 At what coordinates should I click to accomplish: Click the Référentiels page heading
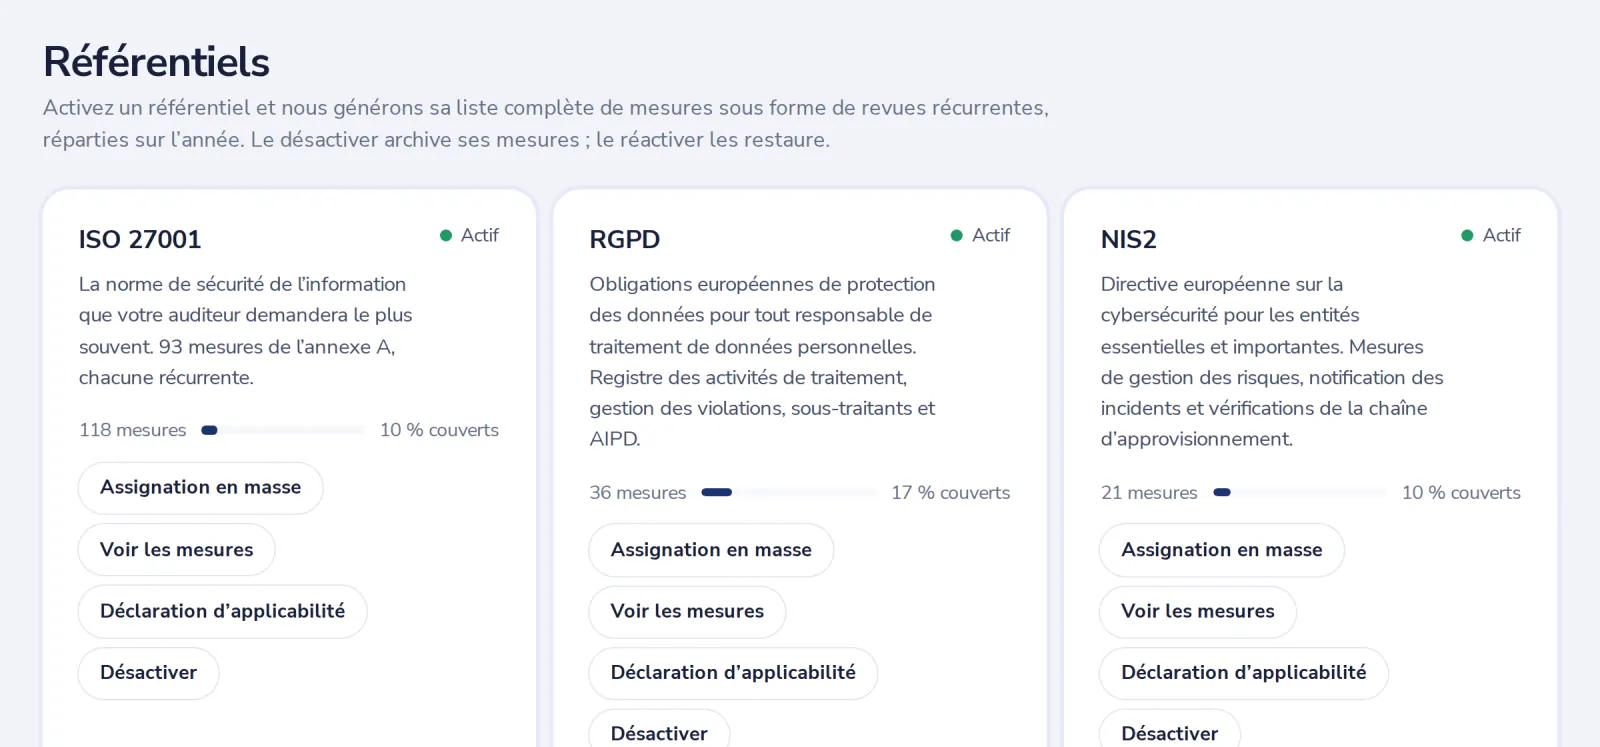click(x=157, y=62)
